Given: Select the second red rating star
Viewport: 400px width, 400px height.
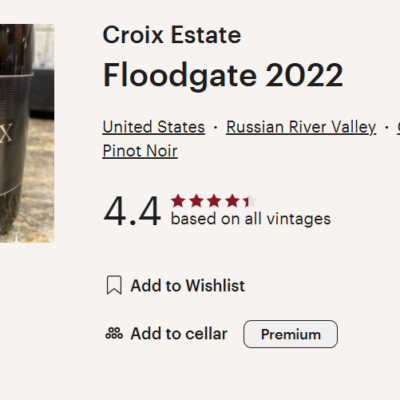Looking at the screenshot, I should point(196,201).
